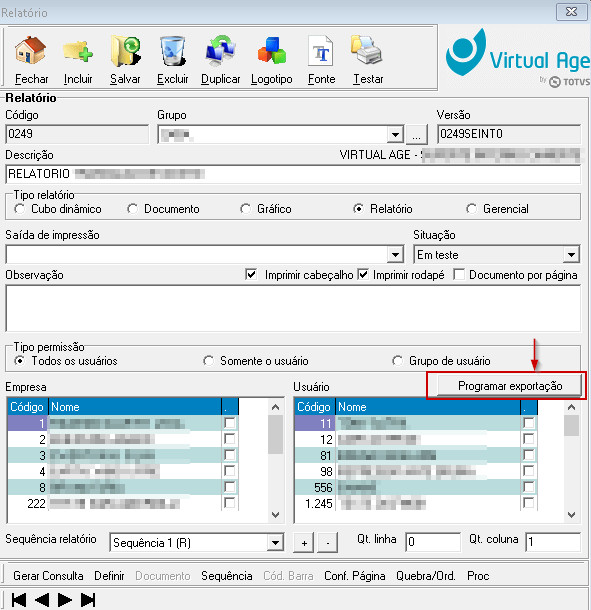Select Usuário row with code 1.245
The width and height of the screenshot is (591, 610).
click(416, 503)
